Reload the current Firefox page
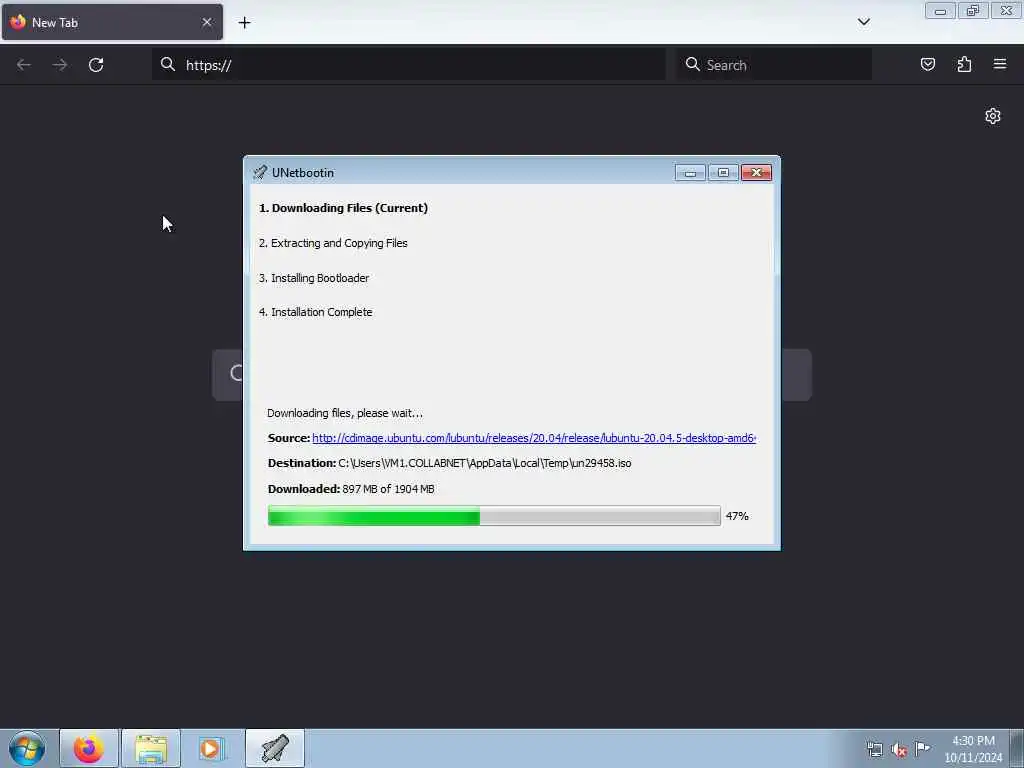 pyautogui.click(x=96, y=65)
